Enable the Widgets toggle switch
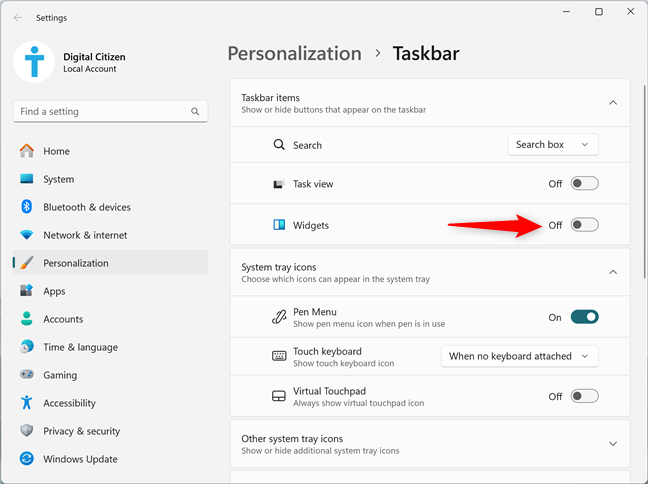The width and height of the screenshot is (648, 484). click(584, 225)
